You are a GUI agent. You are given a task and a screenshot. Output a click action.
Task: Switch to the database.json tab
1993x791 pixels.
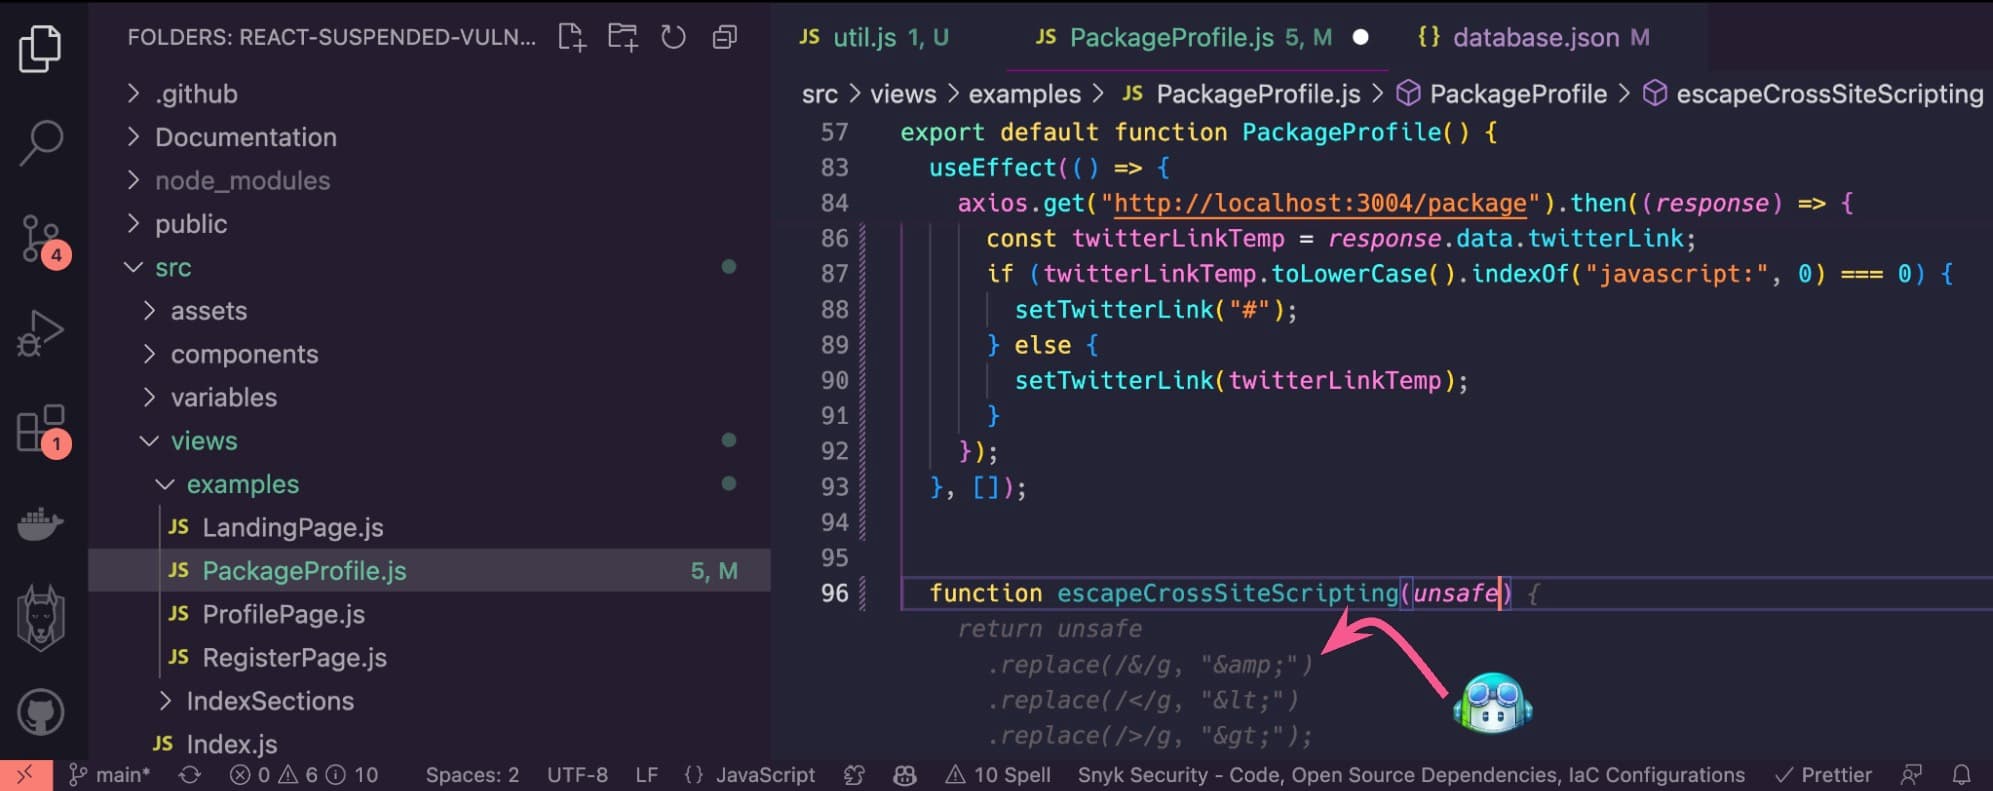(1533, 37)
